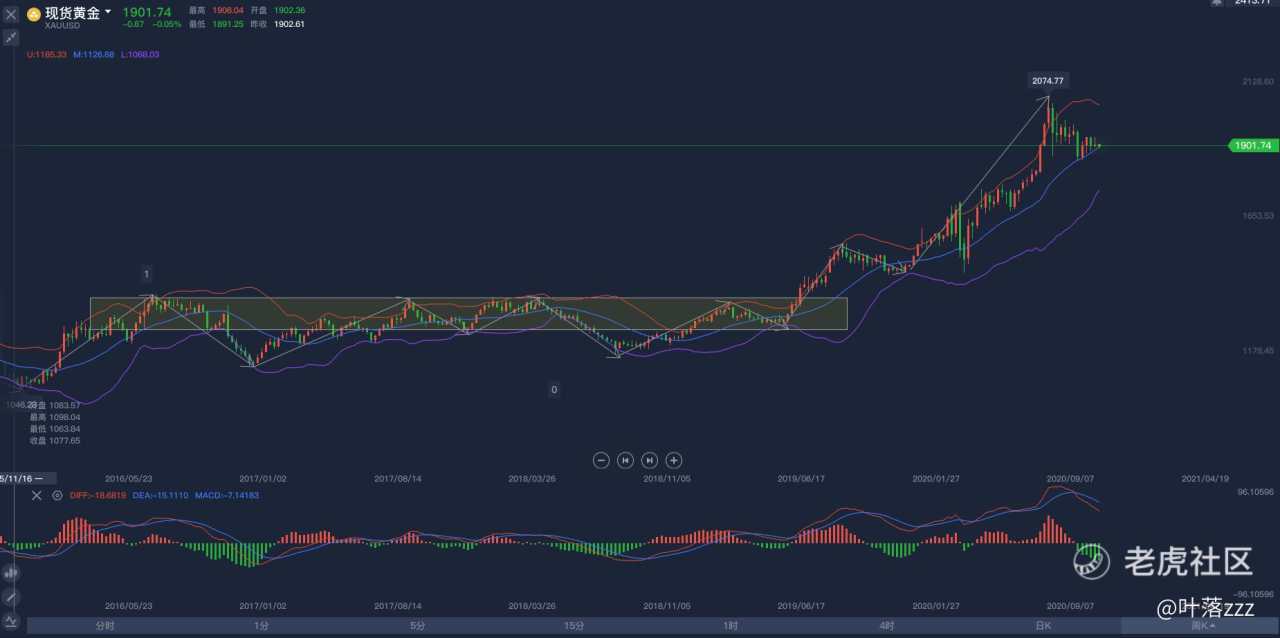Click the marker labeled 1 above chart

(x=146, y=273)
